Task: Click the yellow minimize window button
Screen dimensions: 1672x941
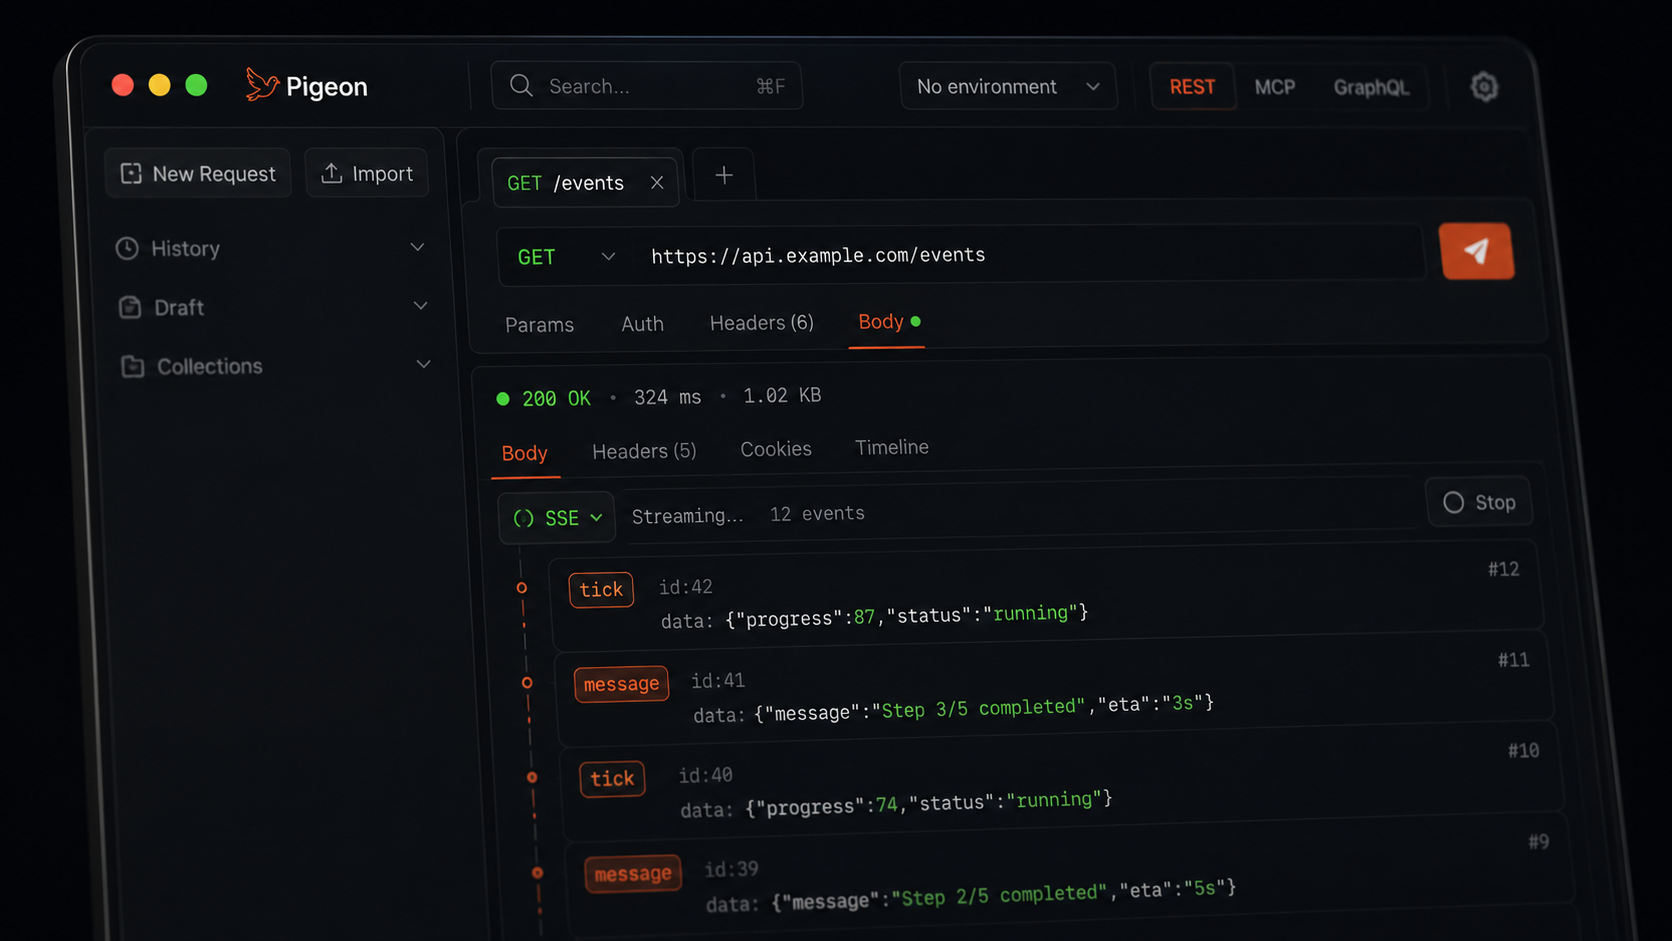Action: (x=159, y=85)
